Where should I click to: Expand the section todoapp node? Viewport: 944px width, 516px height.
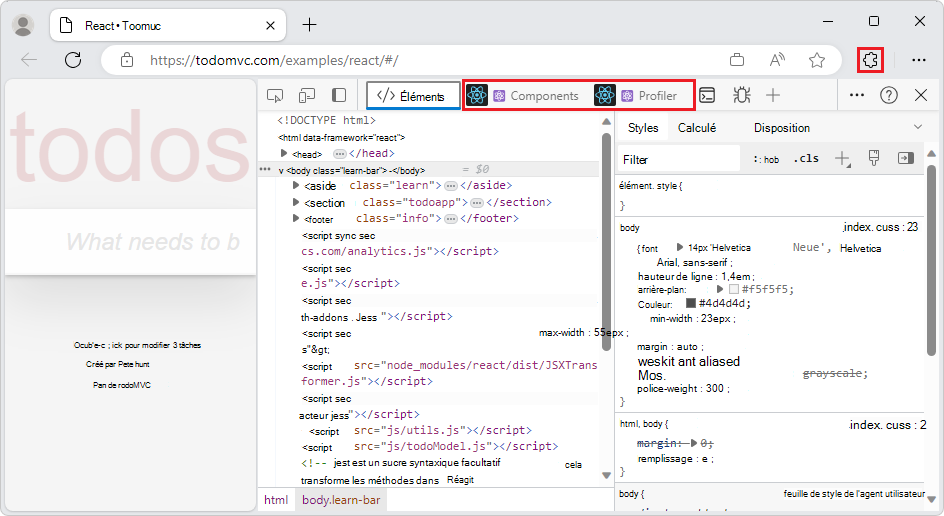(x=296, y=202)
